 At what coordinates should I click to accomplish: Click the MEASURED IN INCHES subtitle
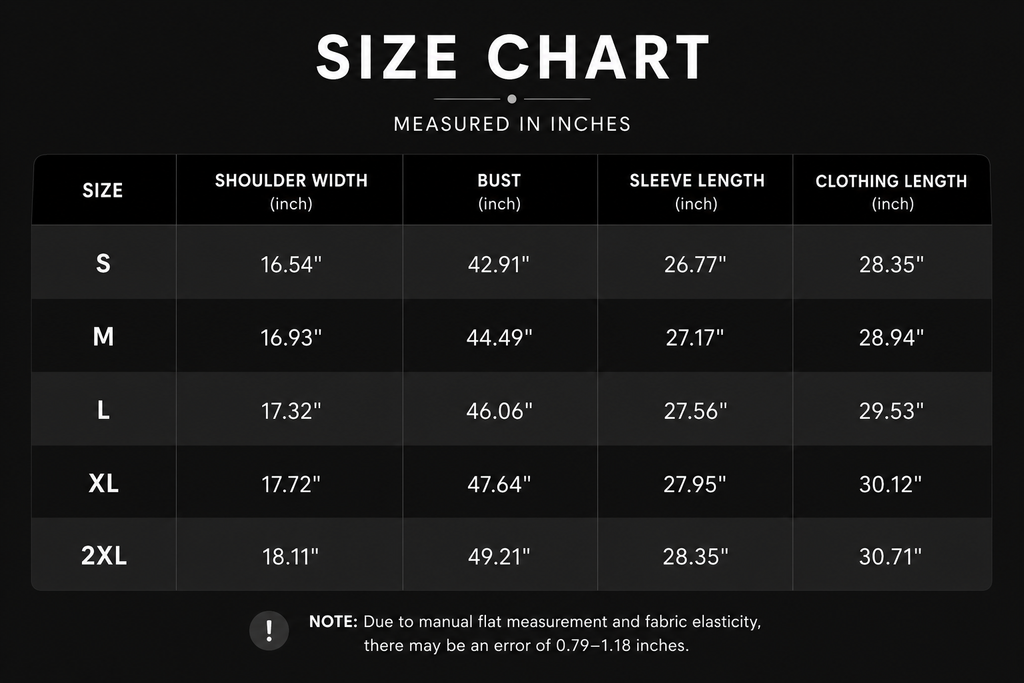tap(512, 124)
